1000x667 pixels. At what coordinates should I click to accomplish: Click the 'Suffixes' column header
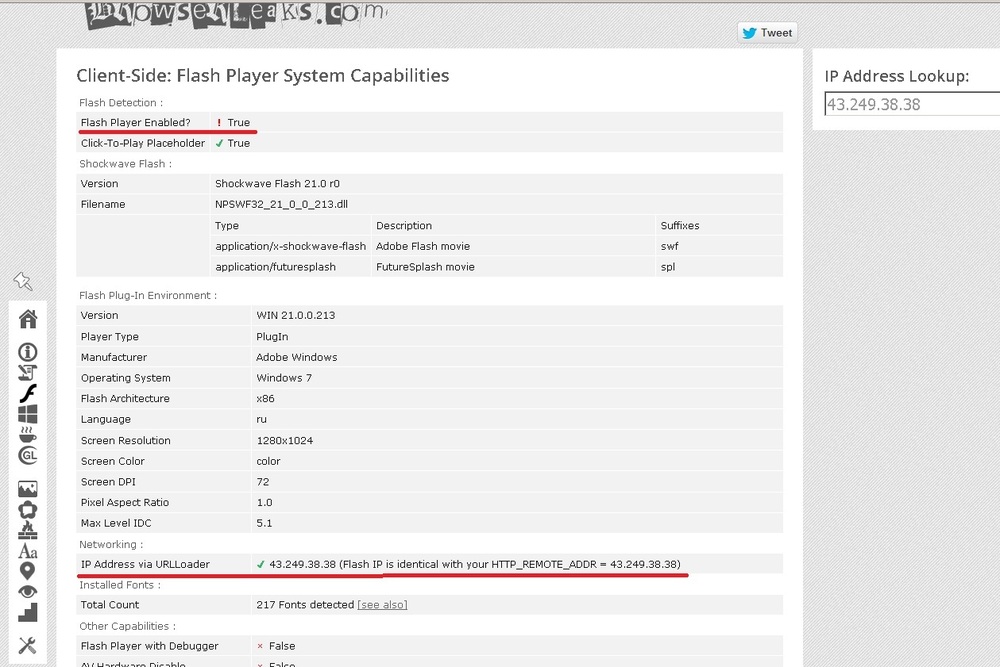tap(680, 226)
